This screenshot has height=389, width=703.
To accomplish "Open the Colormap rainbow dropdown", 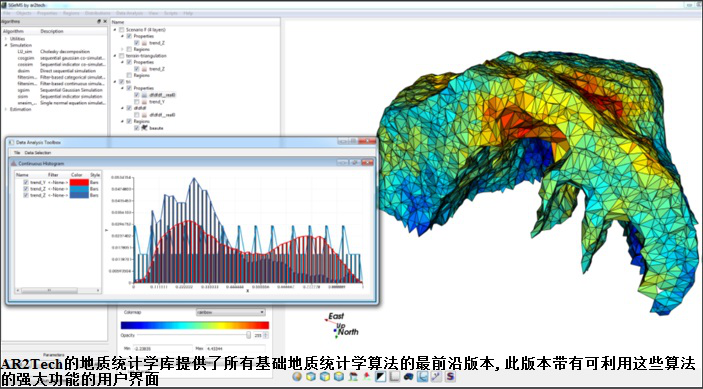I will (230, 312).
